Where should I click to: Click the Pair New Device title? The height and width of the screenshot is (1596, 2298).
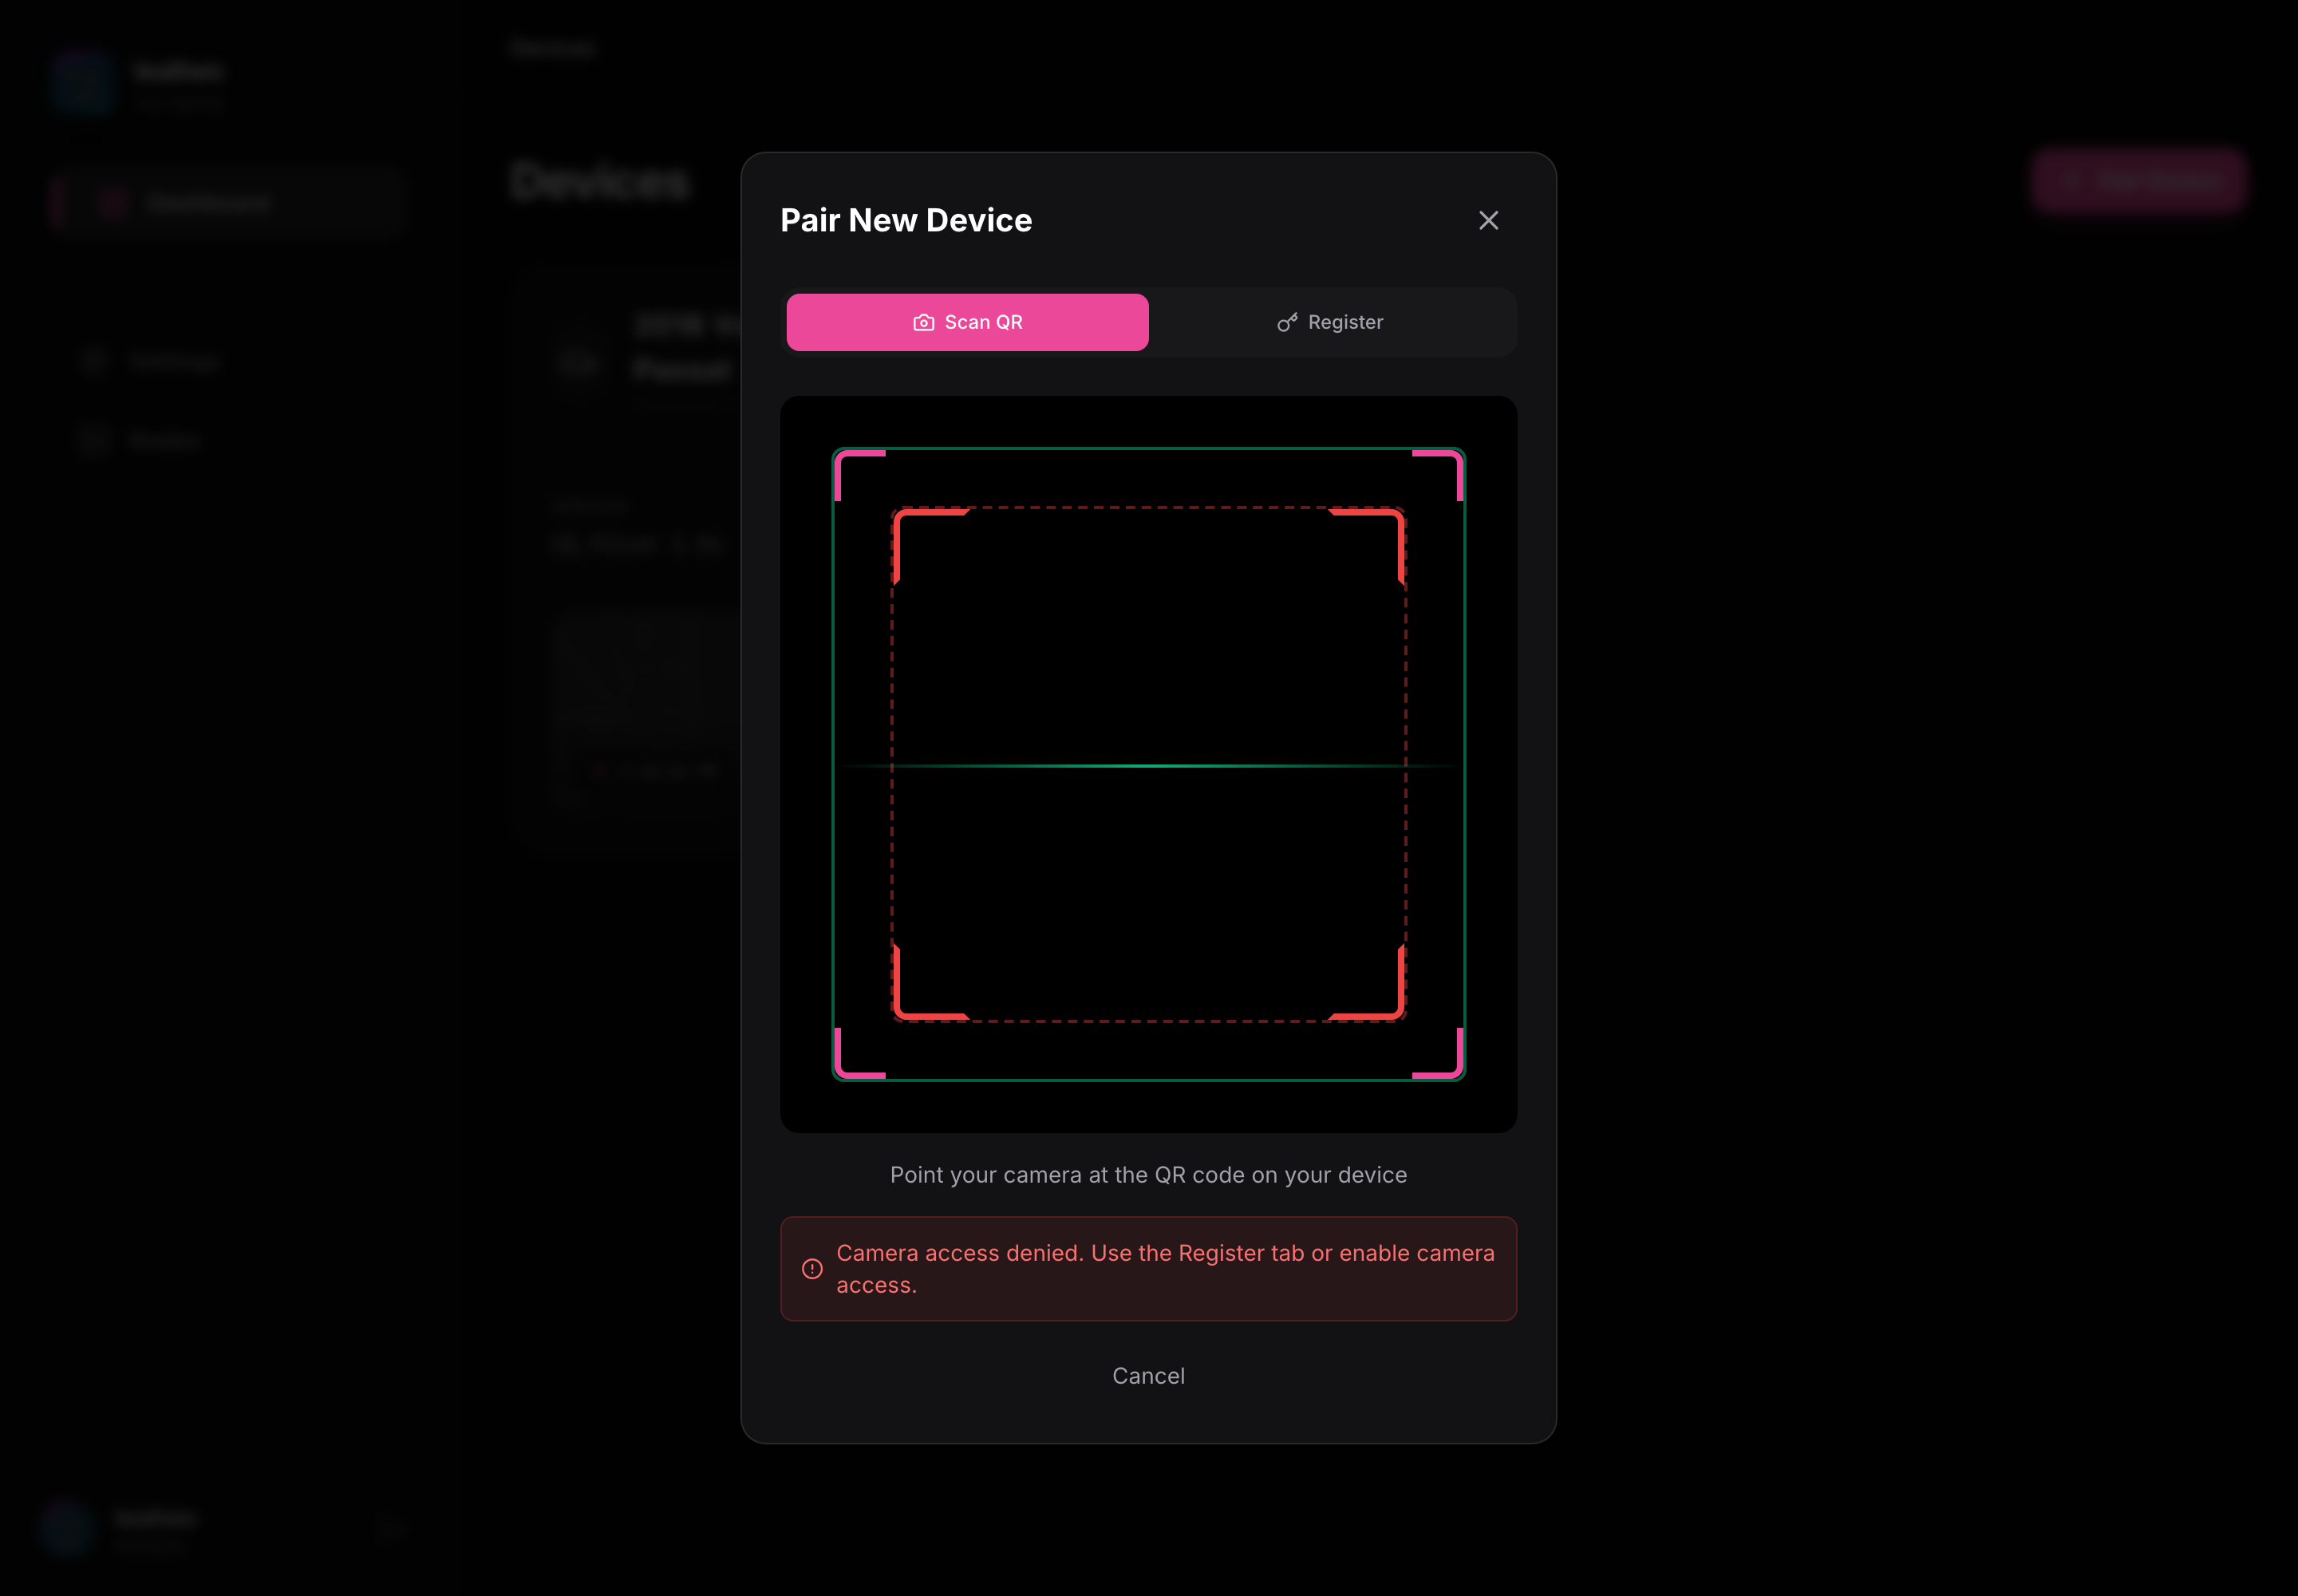[906, 220]
